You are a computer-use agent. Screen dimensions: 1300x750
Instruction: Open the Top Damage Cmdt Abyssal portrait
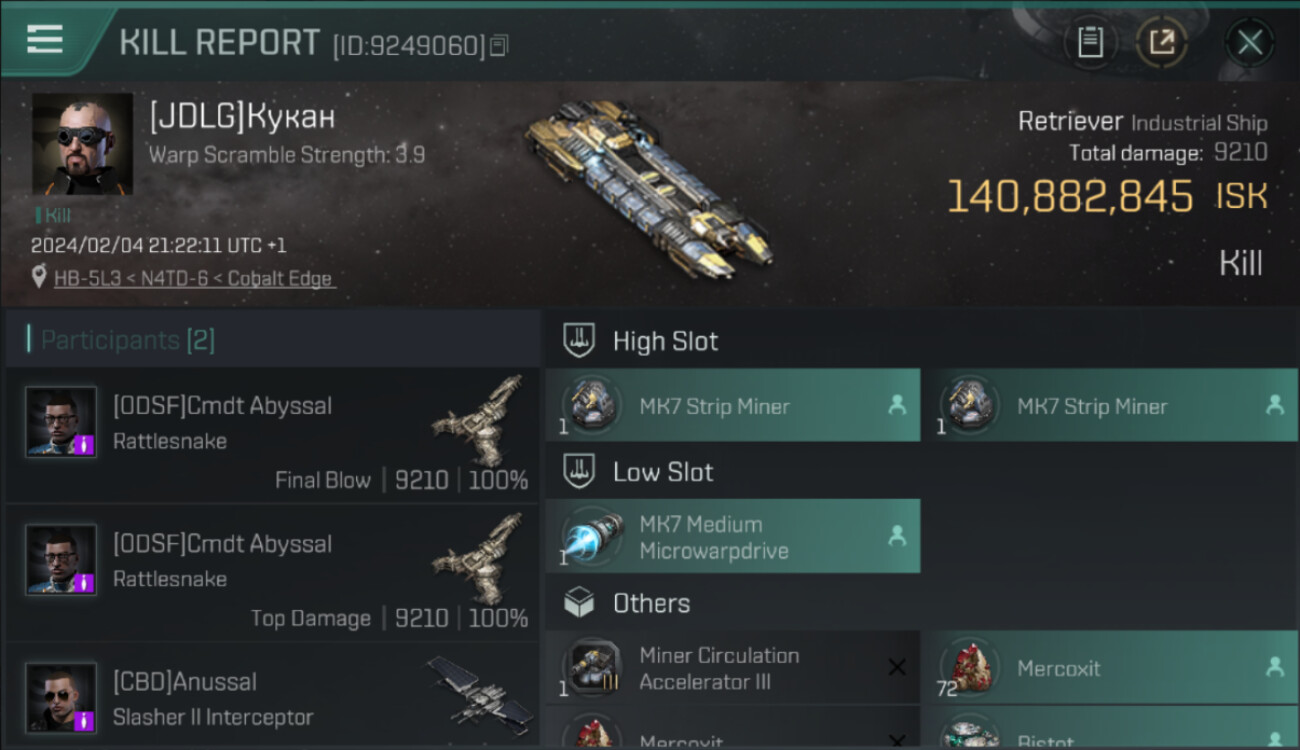61,560
